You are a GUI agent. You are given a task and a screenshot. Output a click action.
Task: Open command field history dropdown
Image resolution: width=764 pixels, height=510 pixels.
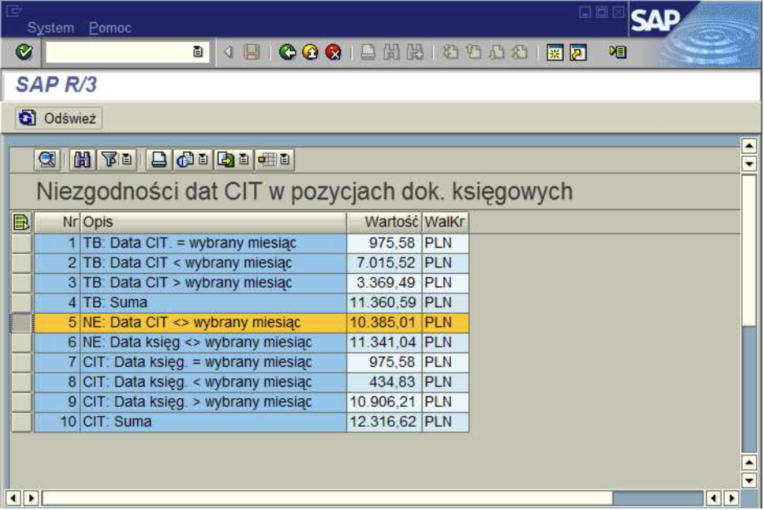[198, 52]
